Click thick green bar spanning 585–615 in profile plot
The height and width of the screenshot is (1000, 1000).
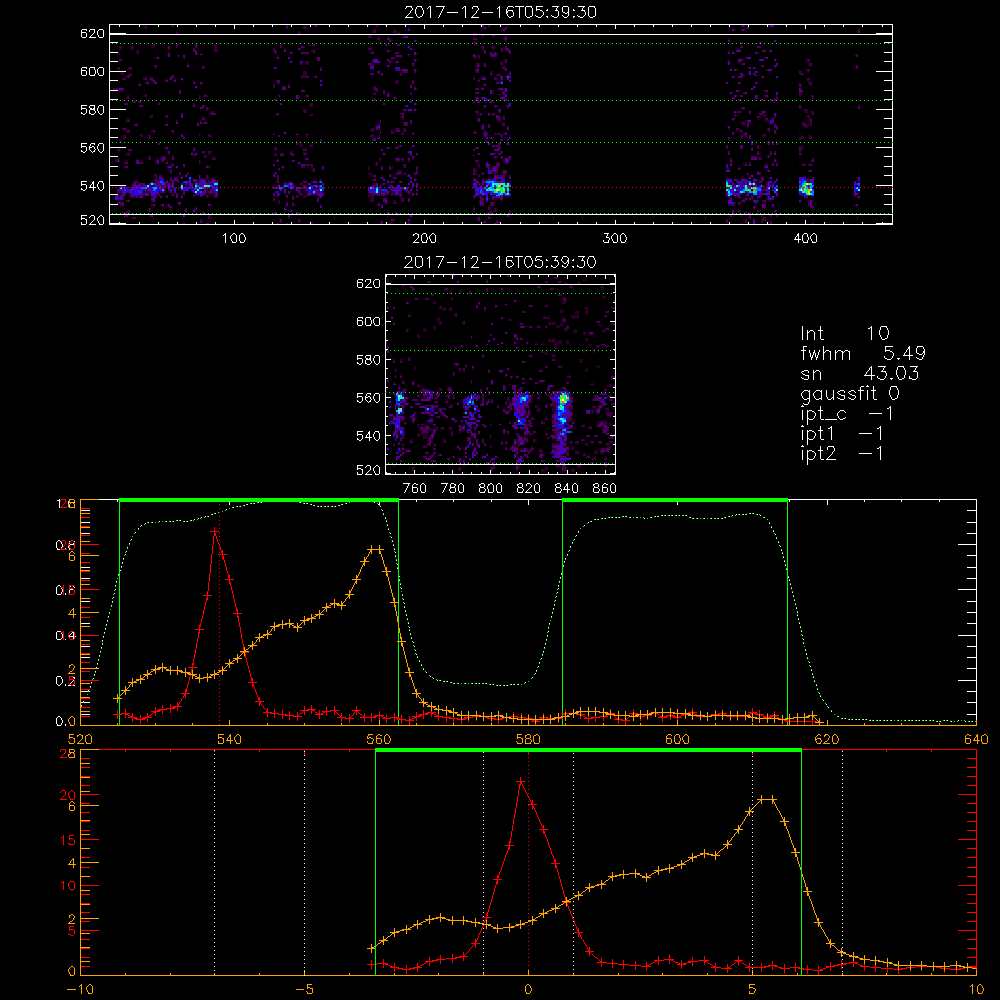point(675,501)
